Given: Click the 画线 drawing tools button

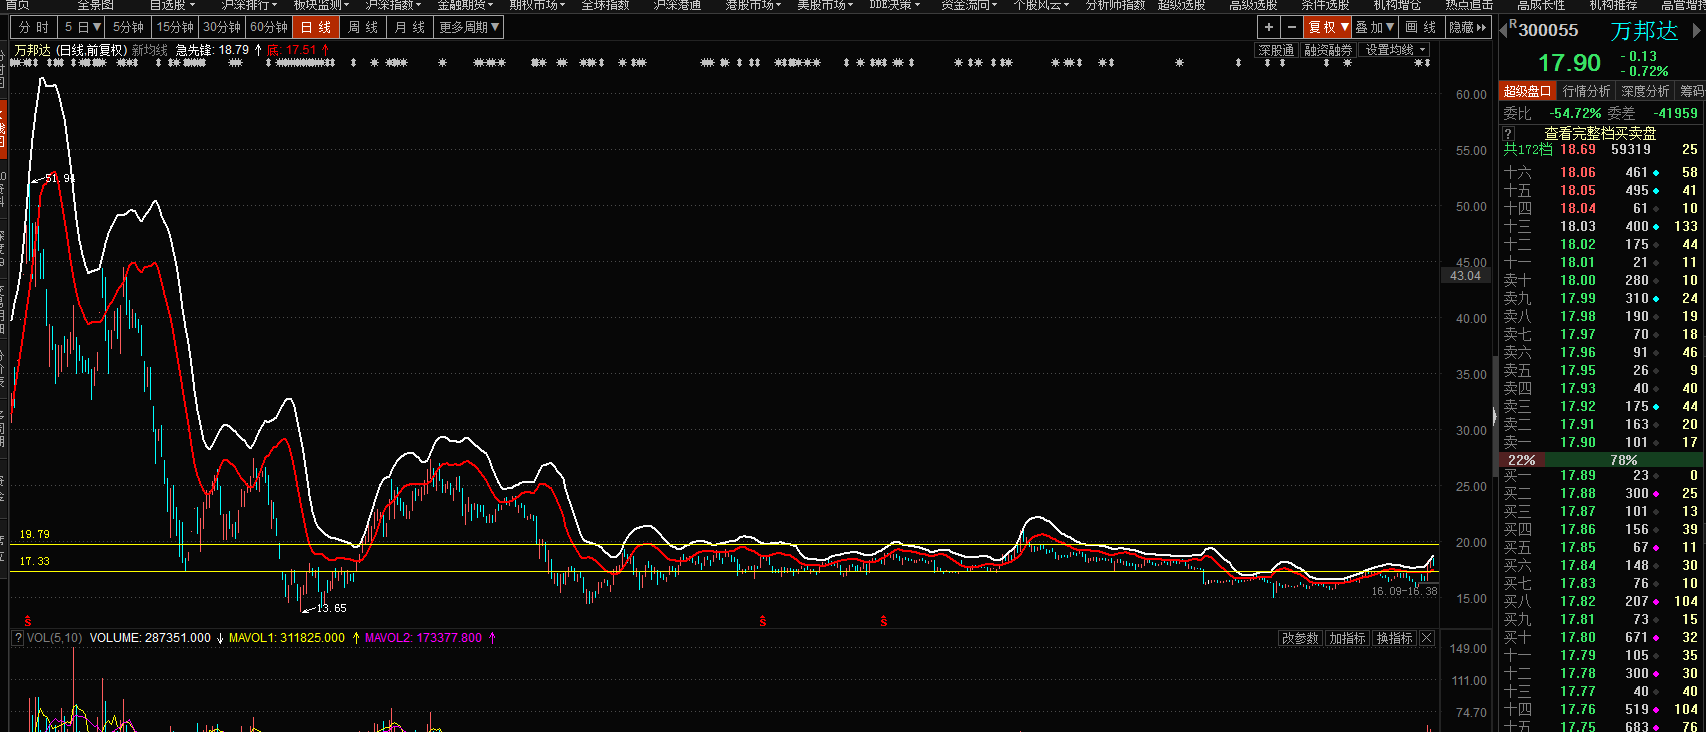Looking at the screenshot, I should click(1421, 27).
